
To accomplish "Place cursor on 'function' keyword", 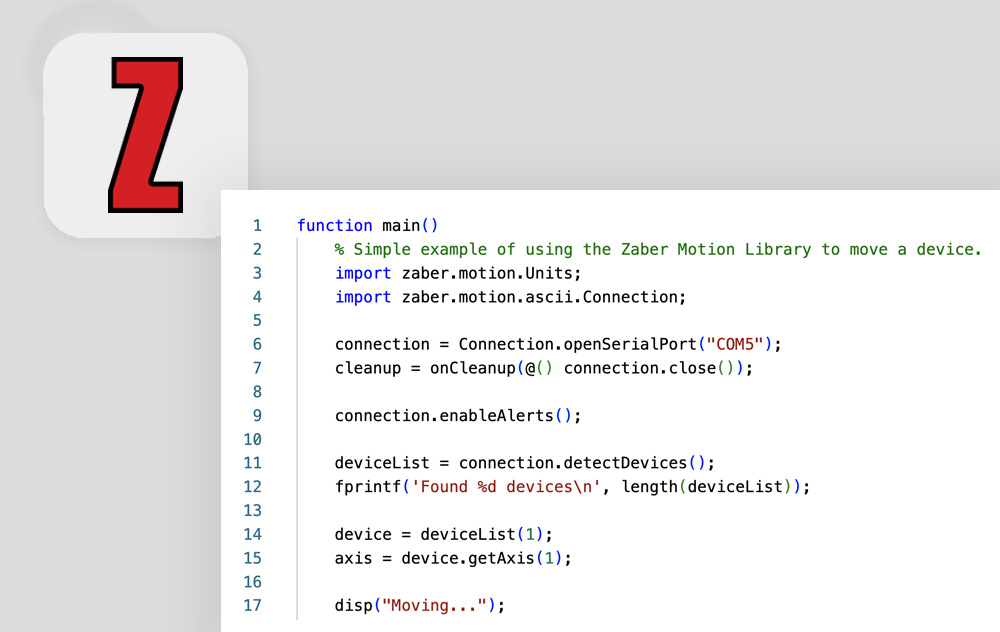I will point(335,226).
